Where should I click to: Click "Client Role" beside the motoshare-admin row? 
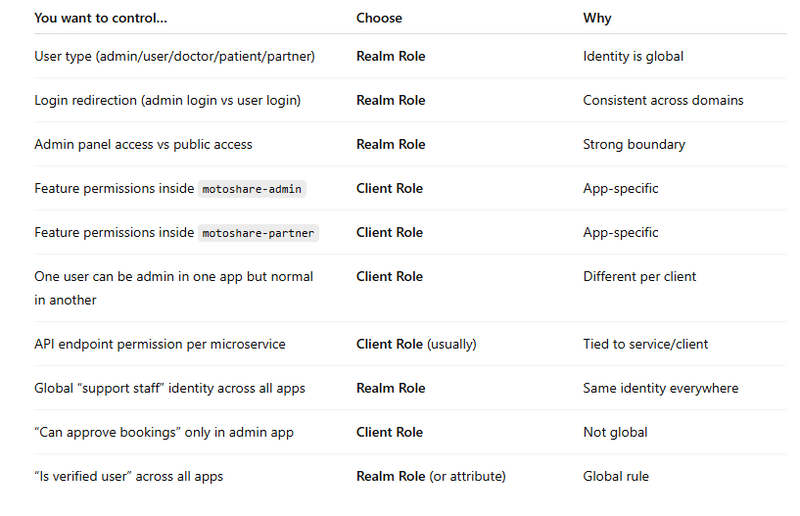389,188
